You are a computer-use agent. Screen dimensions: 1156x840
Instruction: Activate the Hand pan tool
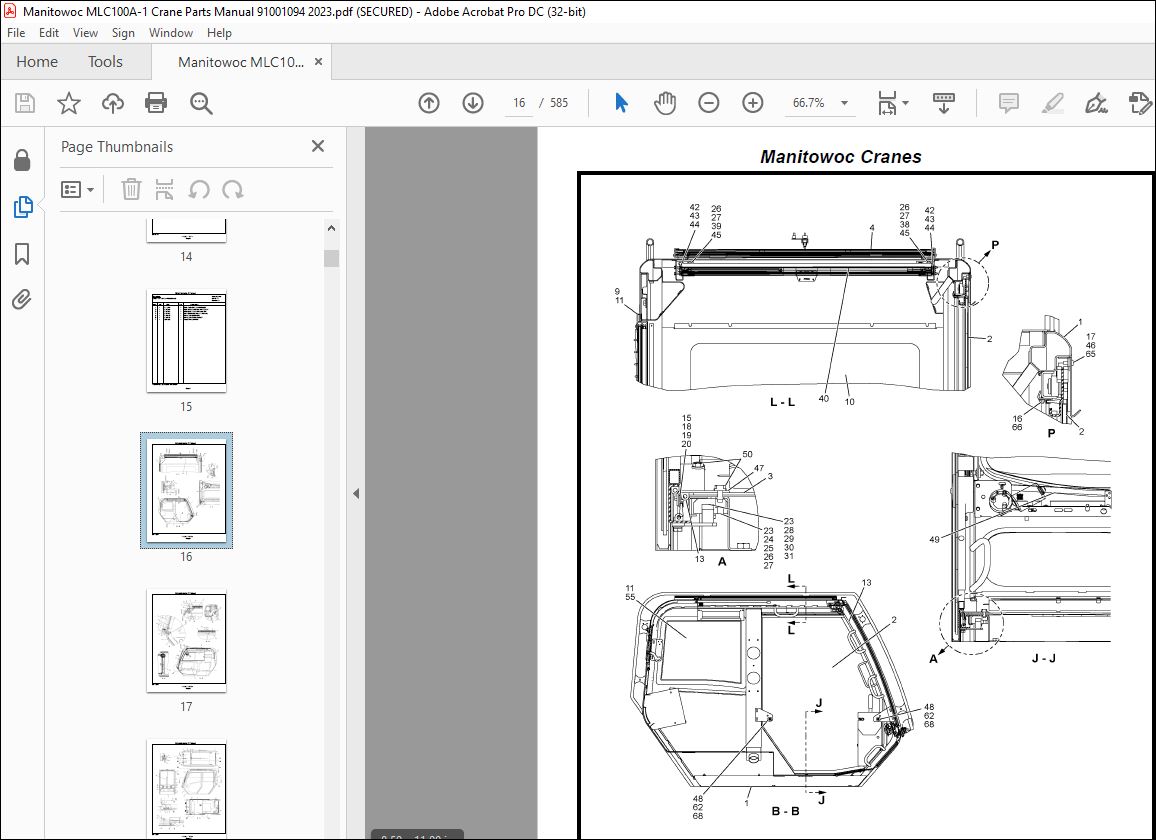[x=664, y=103]
